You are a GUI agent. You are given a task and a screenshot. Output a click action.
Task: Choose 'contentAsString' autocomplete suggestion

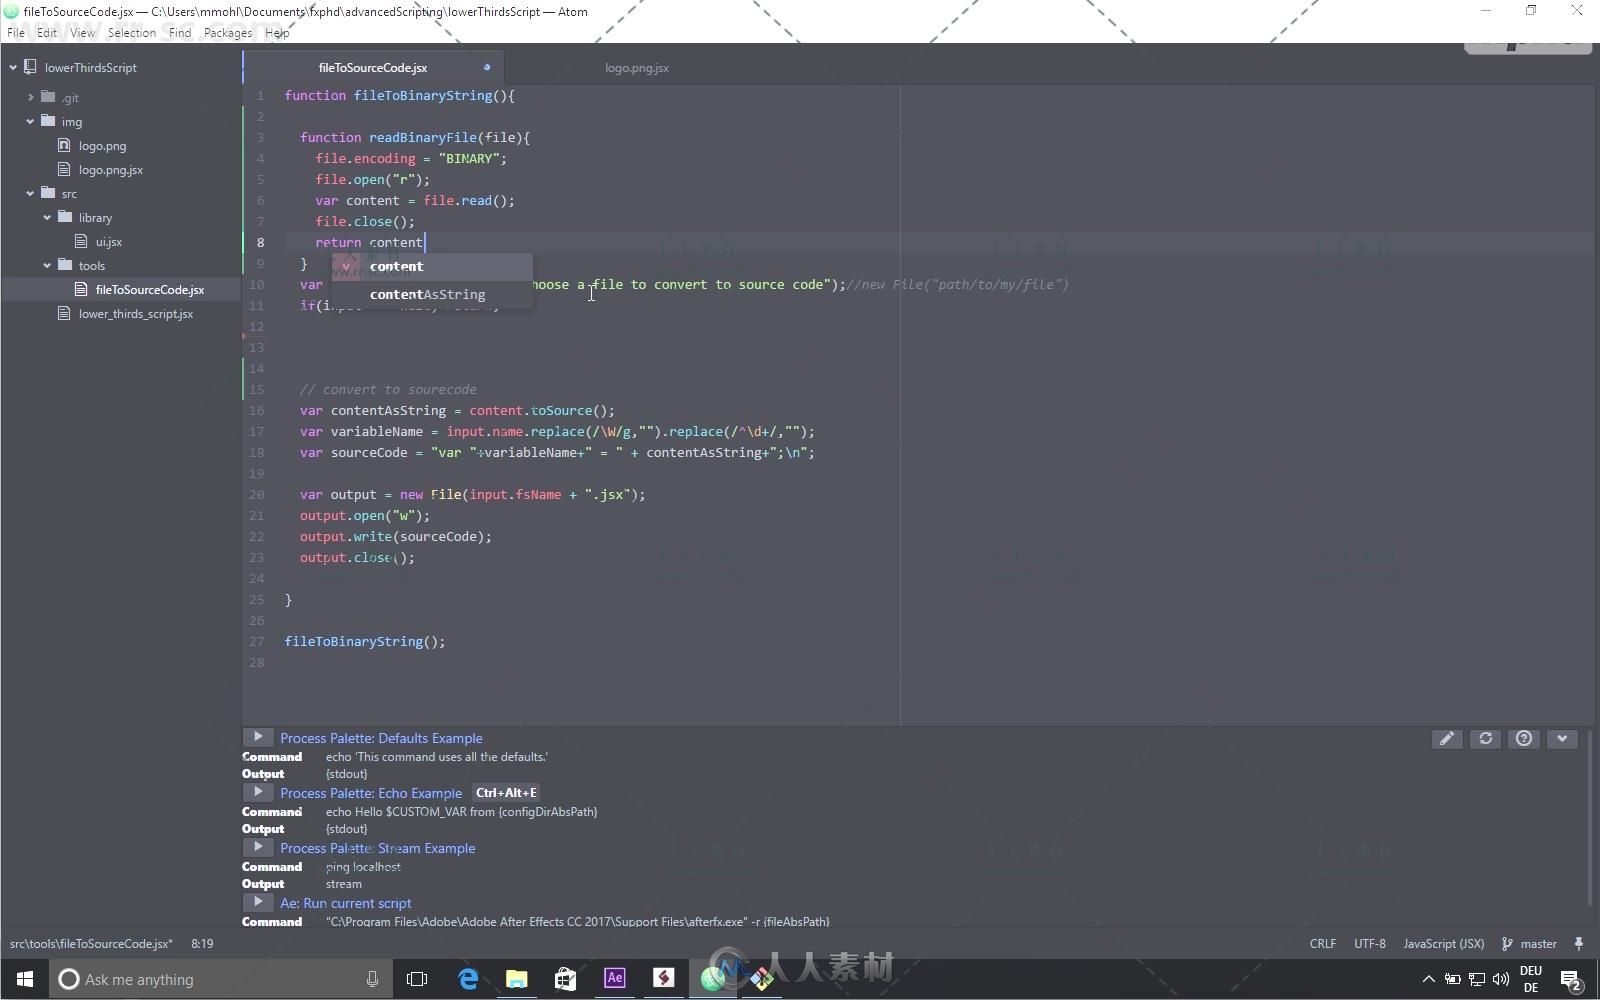click(x=432, y=294)
